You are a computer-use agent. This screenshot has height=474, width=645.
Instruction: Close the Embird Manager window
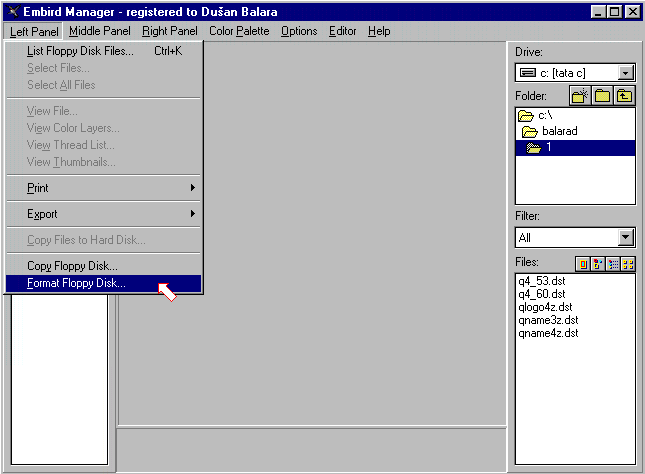(x=633, y=12)
